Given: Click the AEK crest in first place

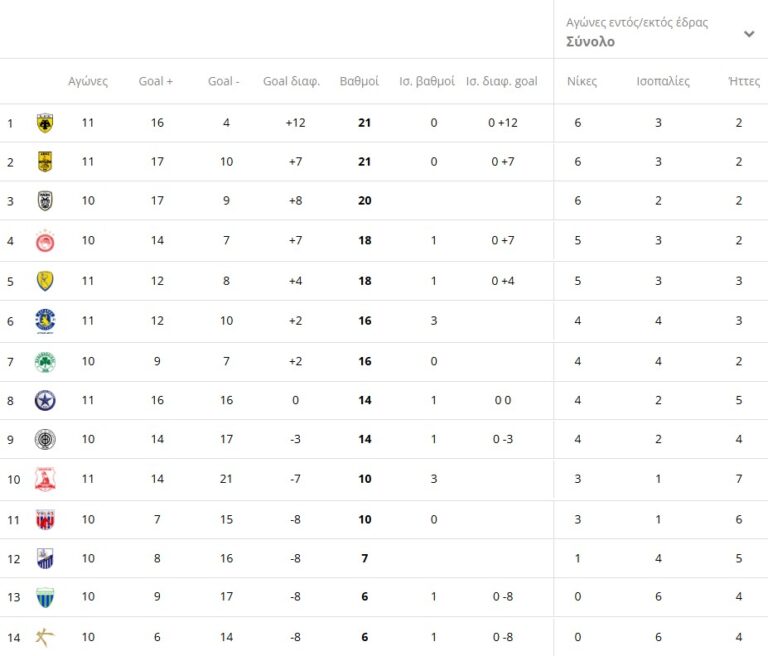Looking at the screenshot, I should click(45, 123).
